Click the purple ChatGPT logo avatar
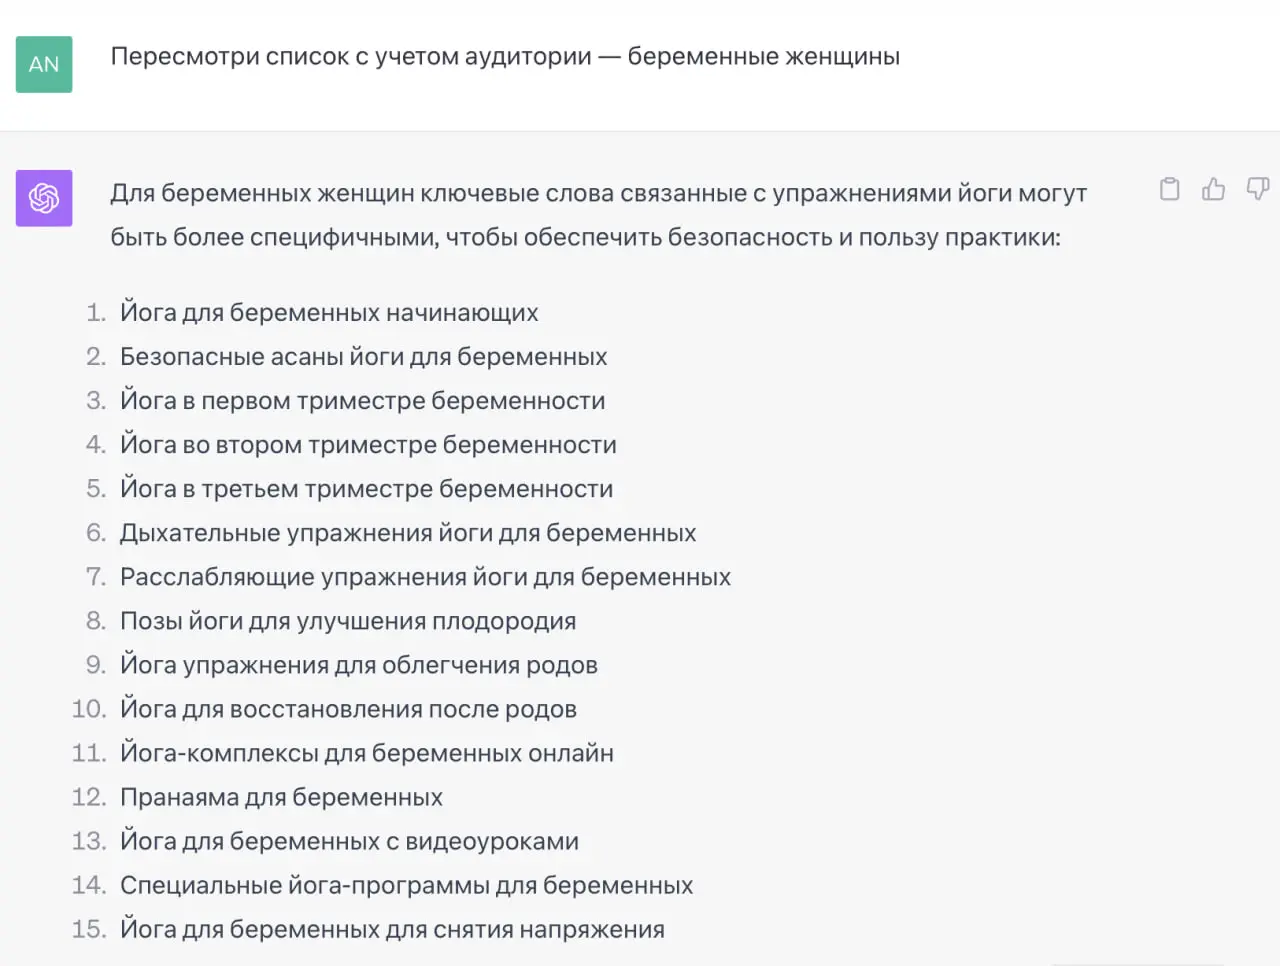Screen dimensions: 1280x966 pos(44,198)
